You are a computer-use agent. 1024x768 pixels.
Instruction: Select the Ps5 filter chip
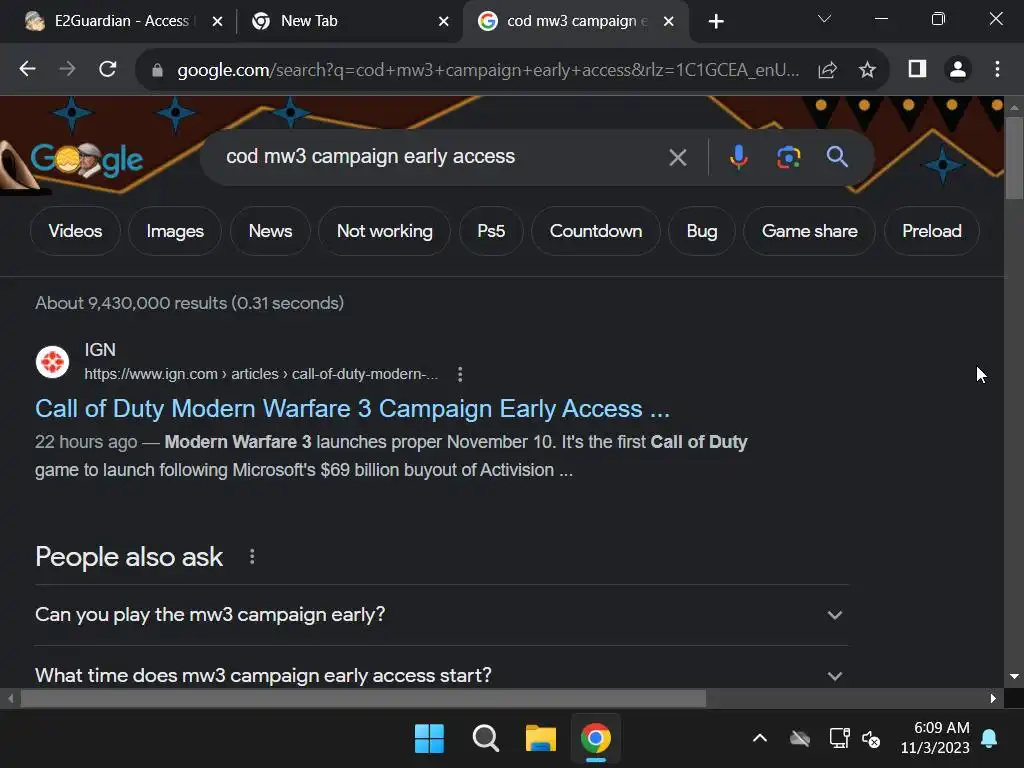click(491, 231)
